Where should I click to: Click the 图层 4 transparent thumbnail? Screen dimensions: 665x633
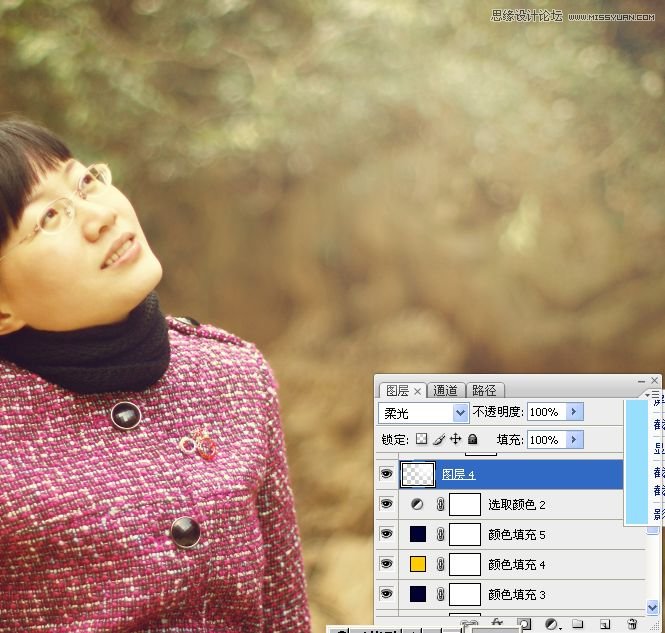point(418,474)
